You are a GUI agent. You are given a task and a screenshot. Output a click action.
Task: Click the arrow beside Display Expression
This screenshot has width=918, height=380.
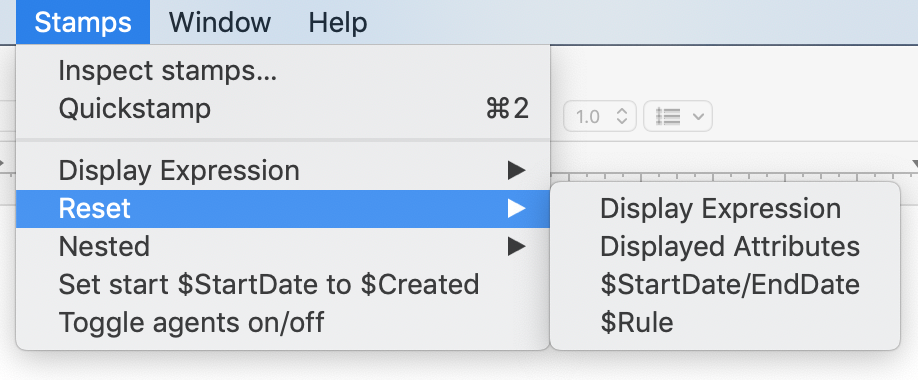[x=516, y=171]
